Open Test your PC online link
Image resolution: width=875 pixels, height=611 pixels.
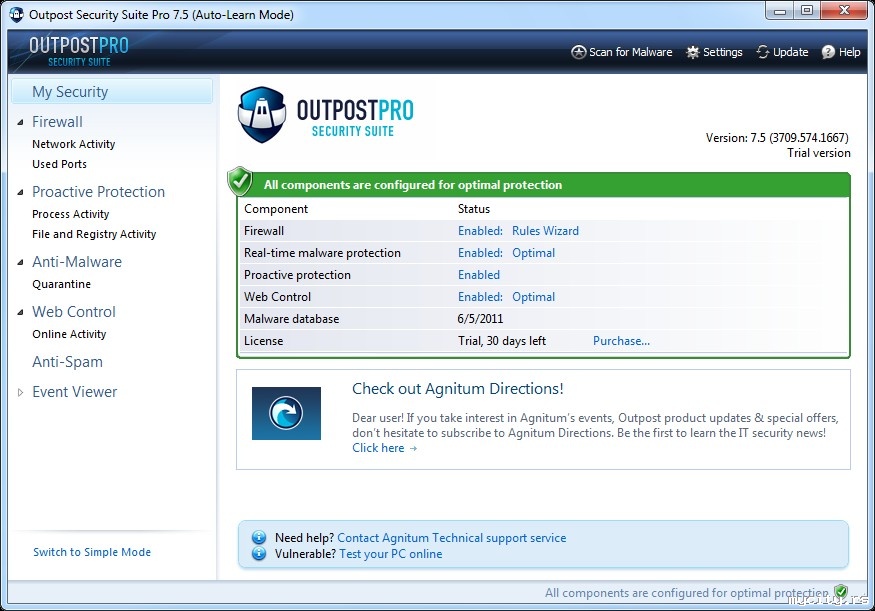[x=391, y=554]
